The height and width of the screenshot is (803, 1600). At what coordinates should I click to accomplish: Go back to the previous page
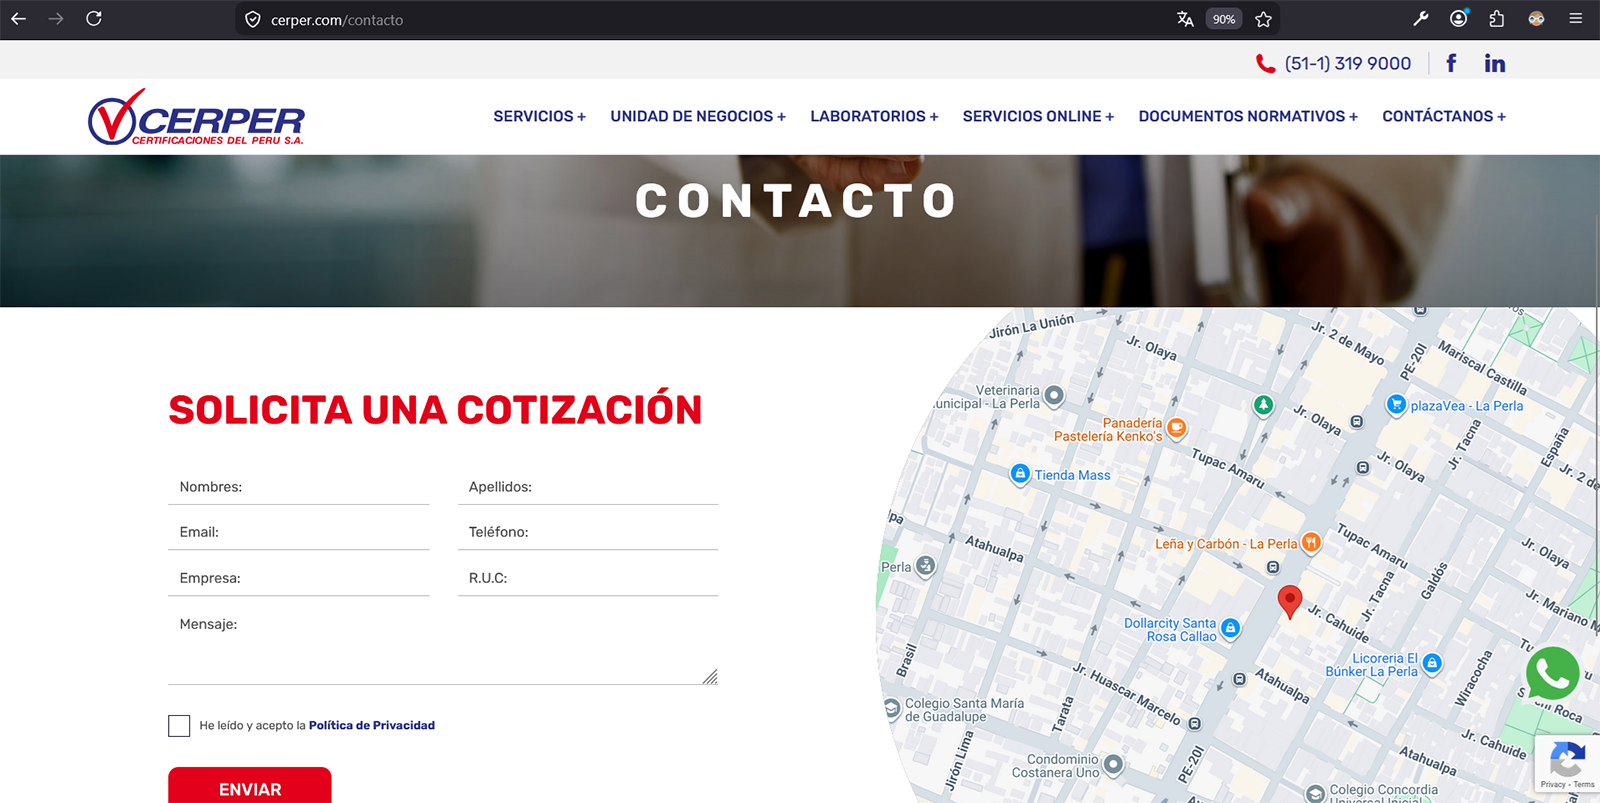[18, 19]
